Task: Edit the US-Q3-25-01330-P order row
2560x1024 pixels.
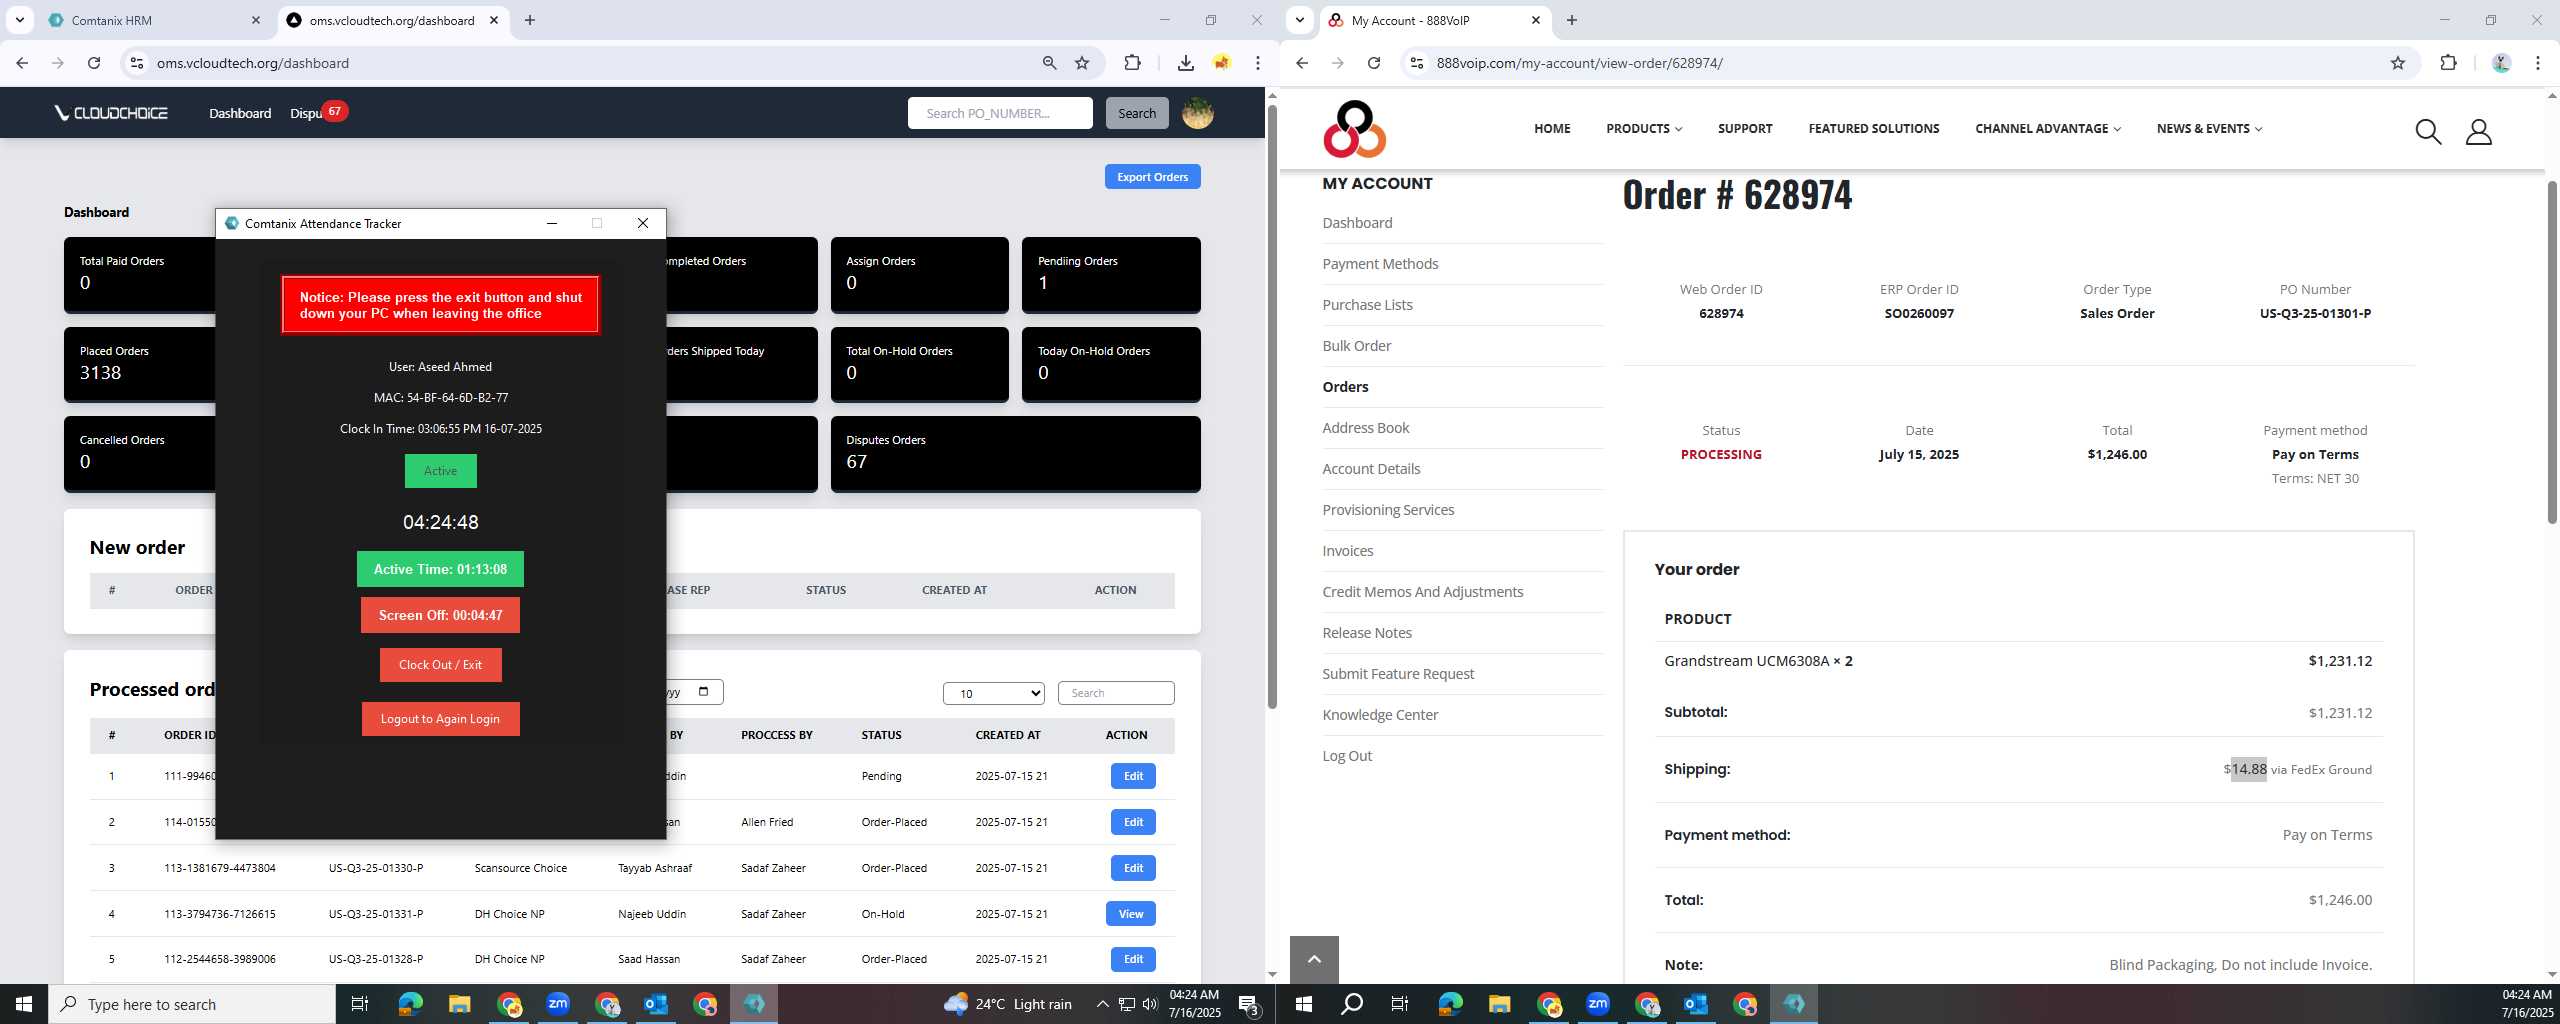Action: point(1133,868)
